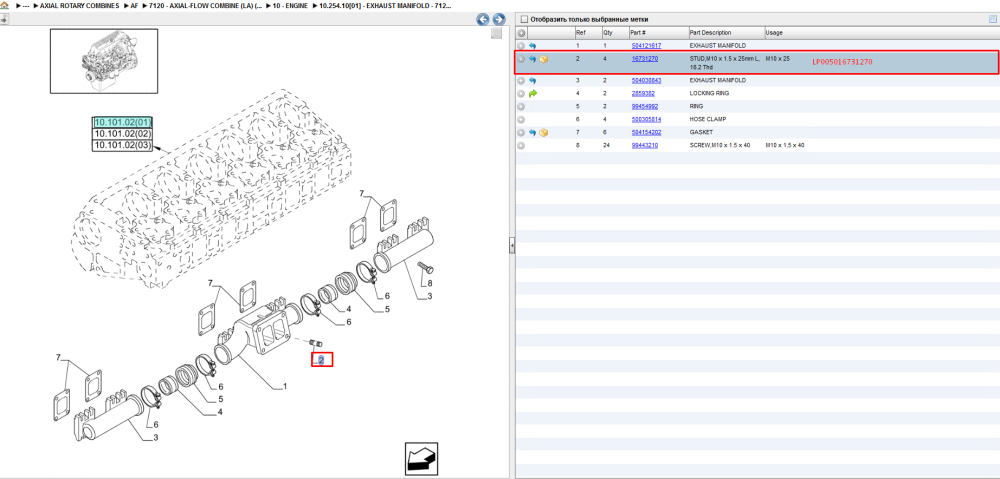Viewport: 1000px width, 479px height.
Task: Click the blue arrow icon in the STUD row
Action: (x=533, y=59)
